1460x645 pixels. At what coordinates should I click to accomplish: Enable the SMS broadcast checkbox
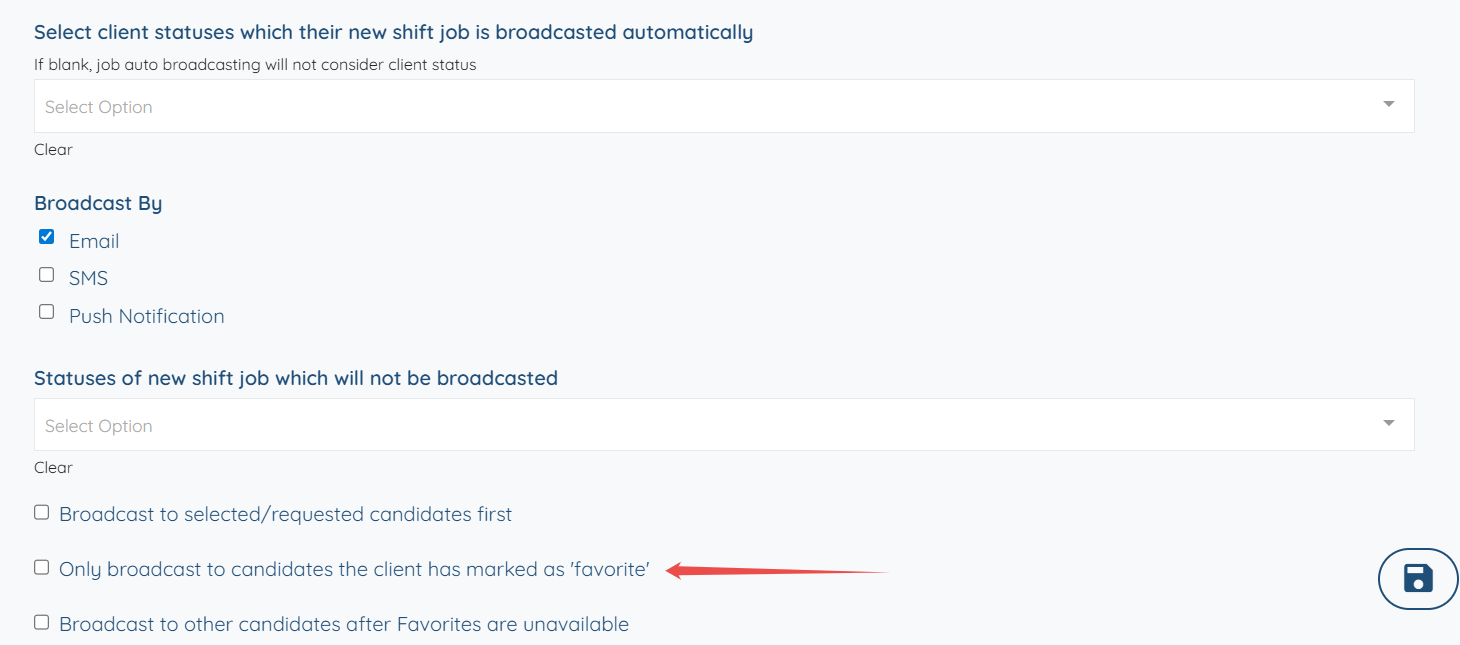[x=46, y=274]
